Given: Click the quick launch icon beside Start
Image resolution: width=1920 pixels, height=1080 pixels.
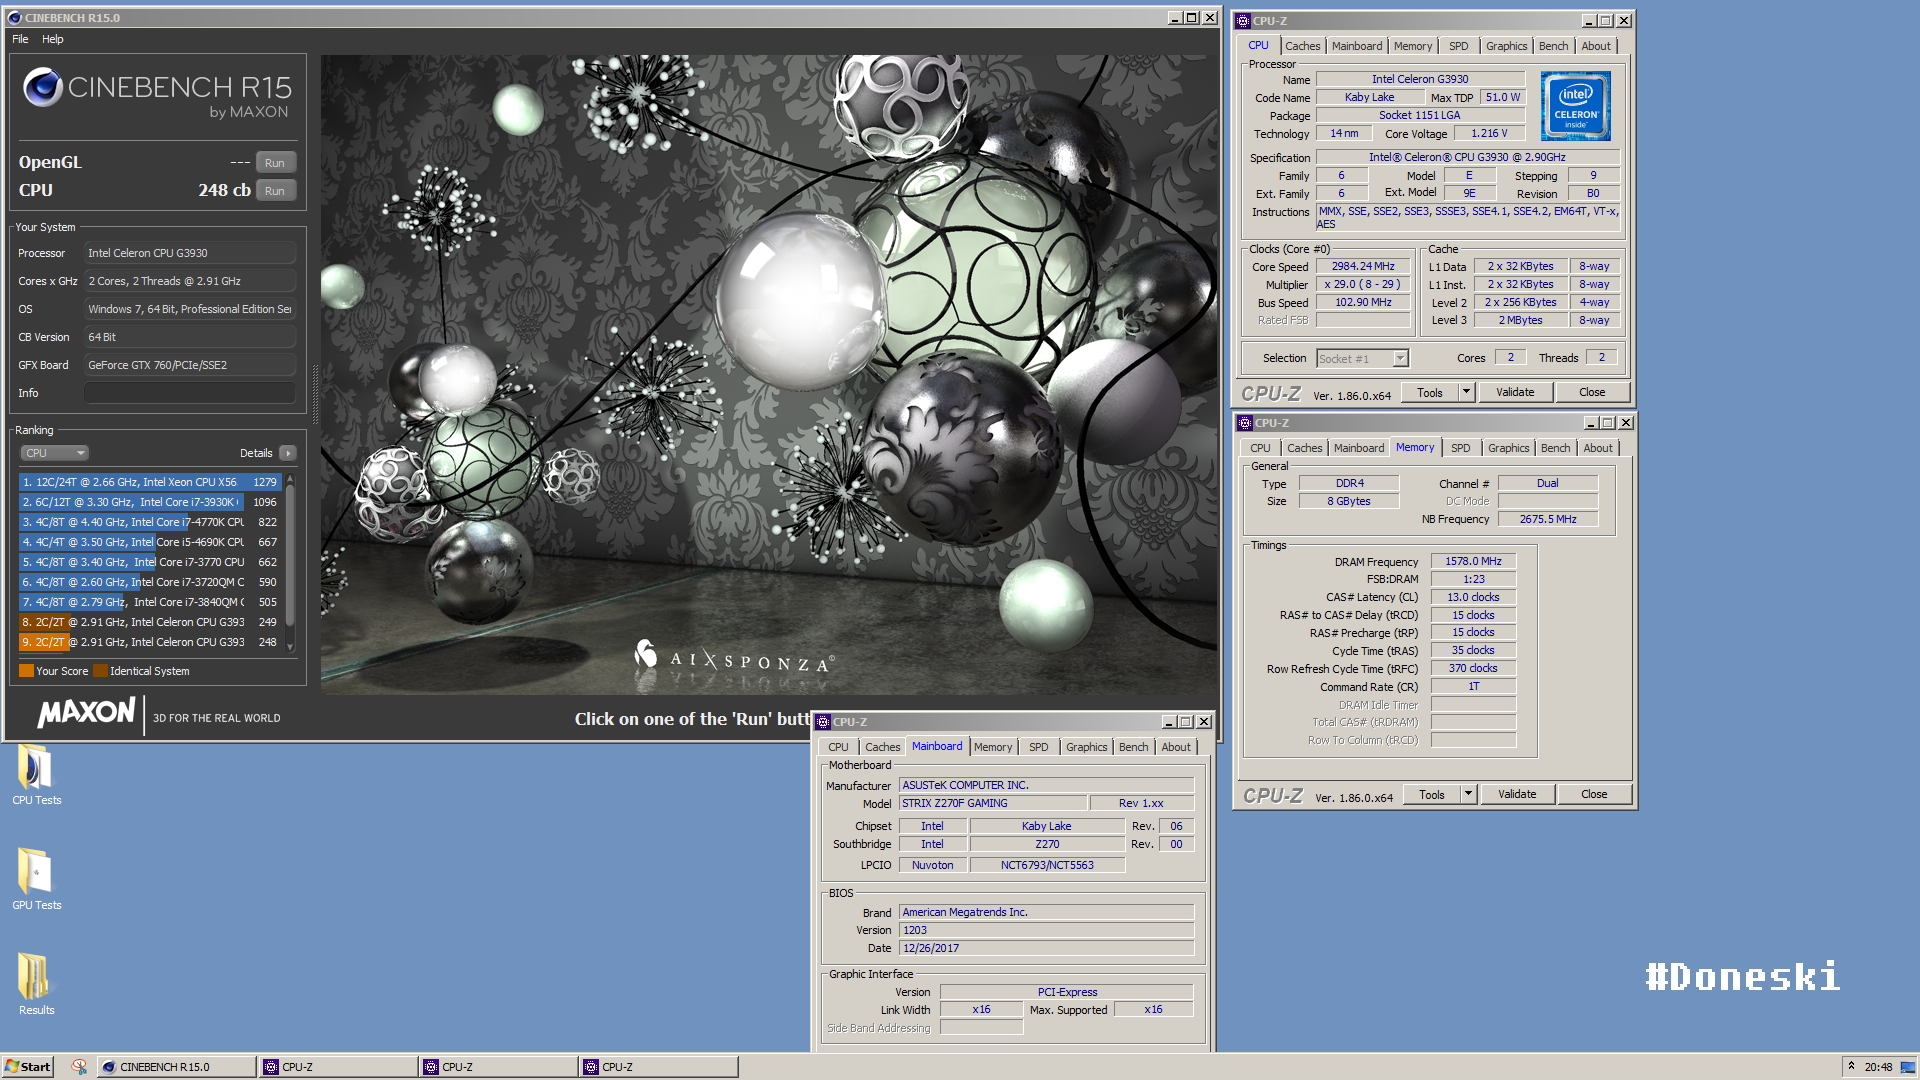Looking at the screenshot, I should click(x=79, y=1067).
